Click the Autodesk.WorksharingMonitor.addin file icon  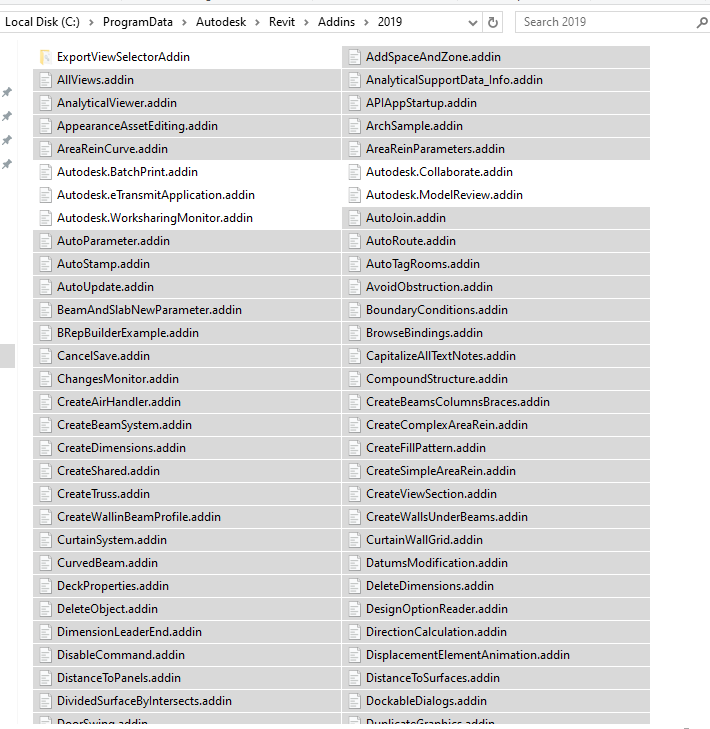[45, 218]
